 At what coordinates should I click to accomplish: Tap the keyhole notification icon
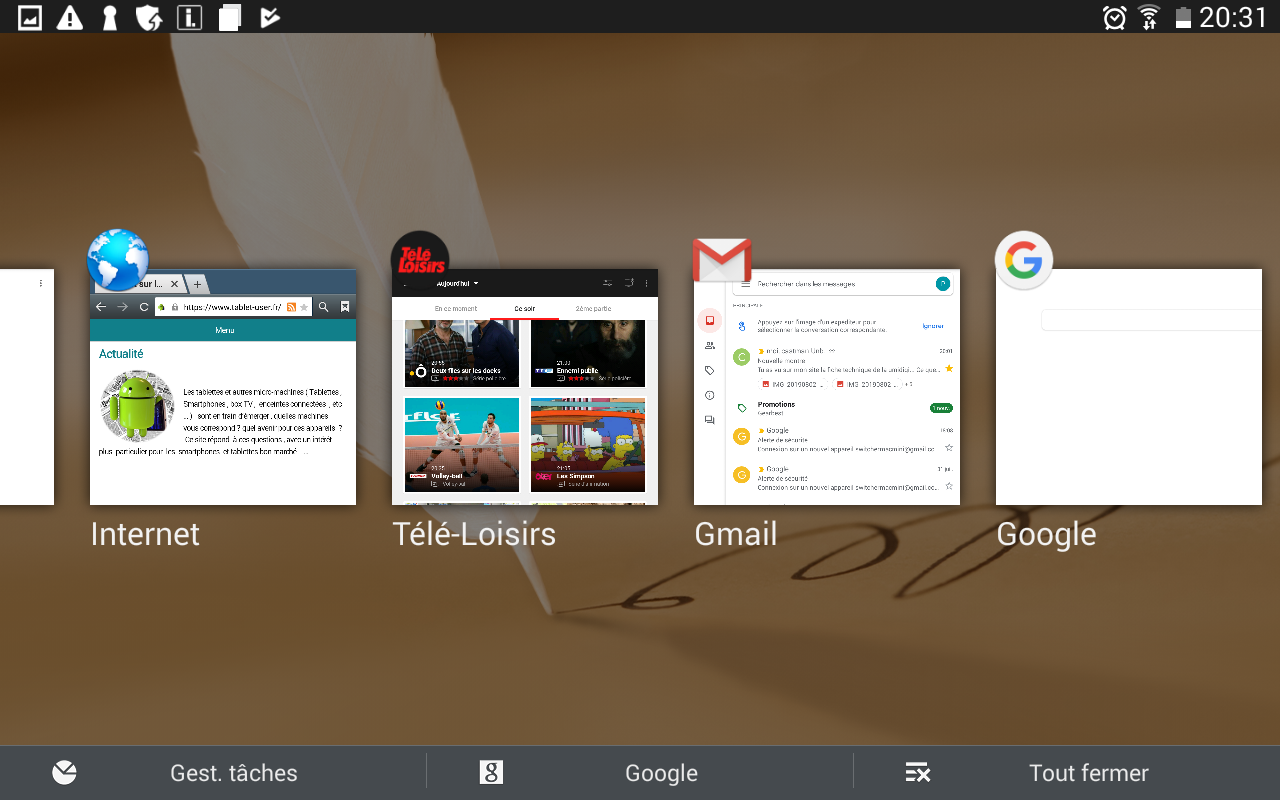[110, 17]
